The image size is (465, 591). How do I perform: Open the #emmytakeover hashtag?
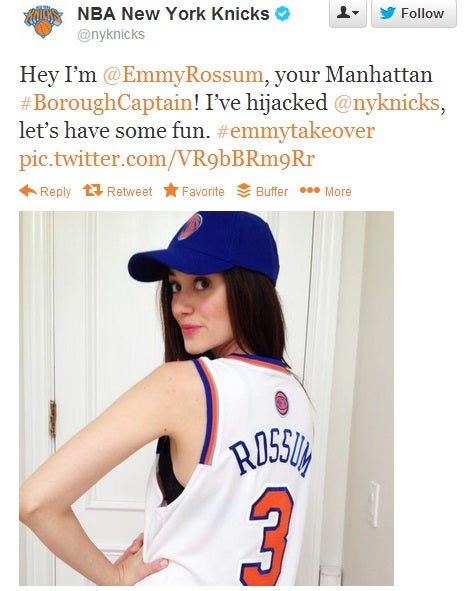296,131
